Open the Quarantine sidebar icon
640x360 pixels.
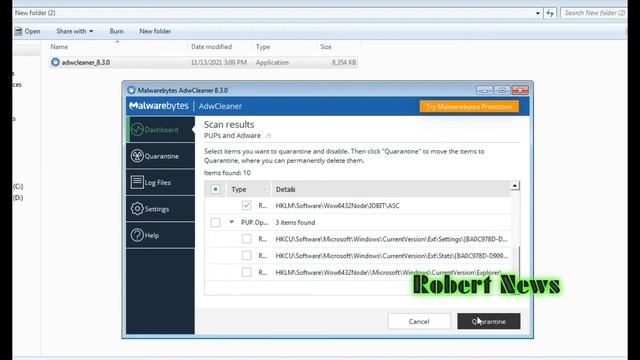click(x=137, y=156)
